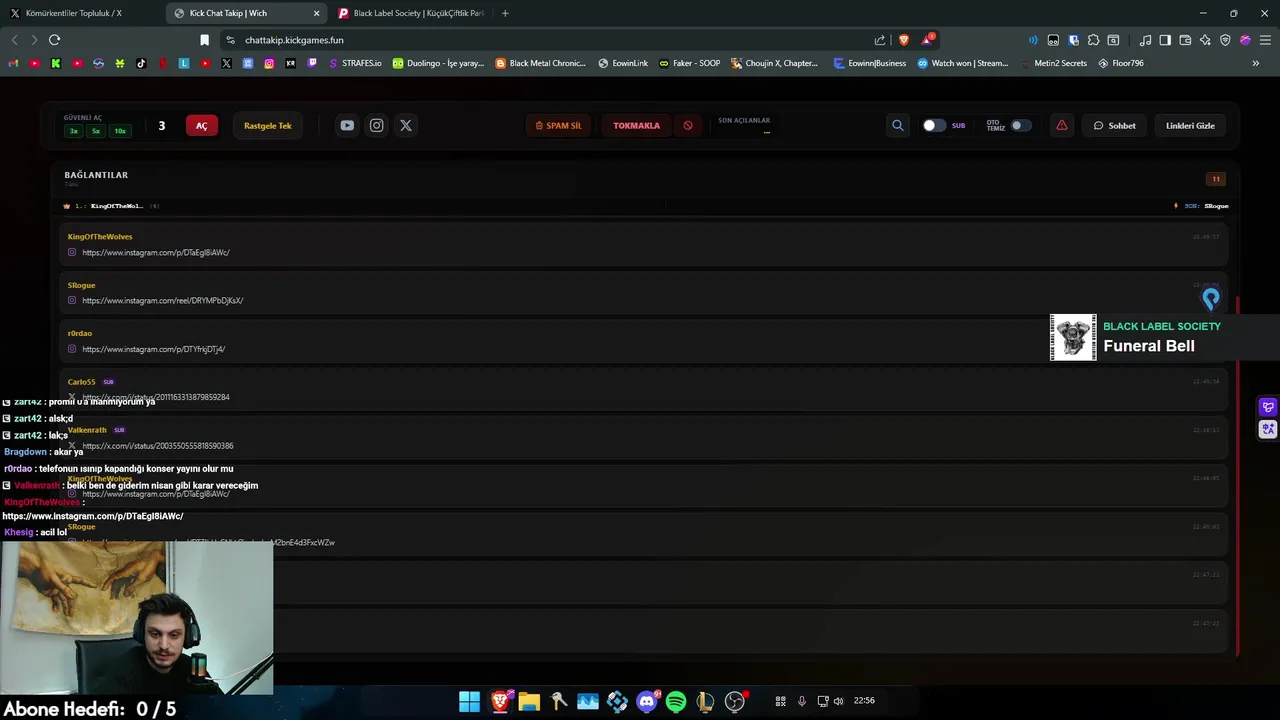Open a new browser tab
This screenshot has height=720, width=1280.
tap(505, 13)
